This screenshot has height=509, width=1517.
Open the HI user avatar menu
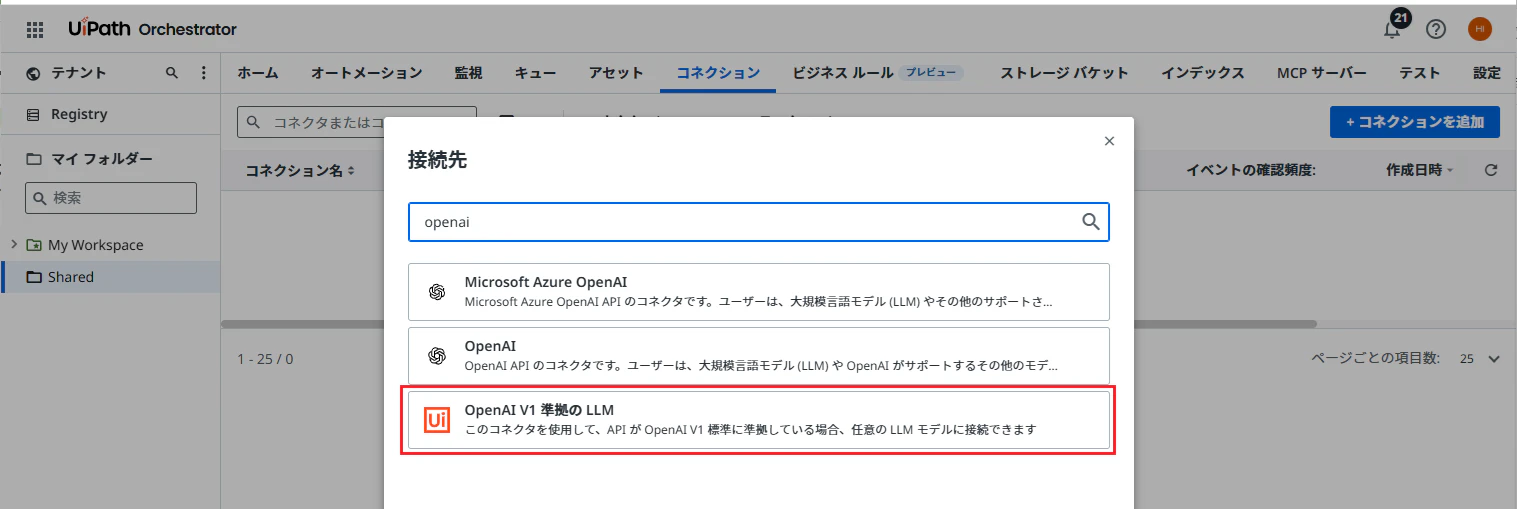point(1479,29)
